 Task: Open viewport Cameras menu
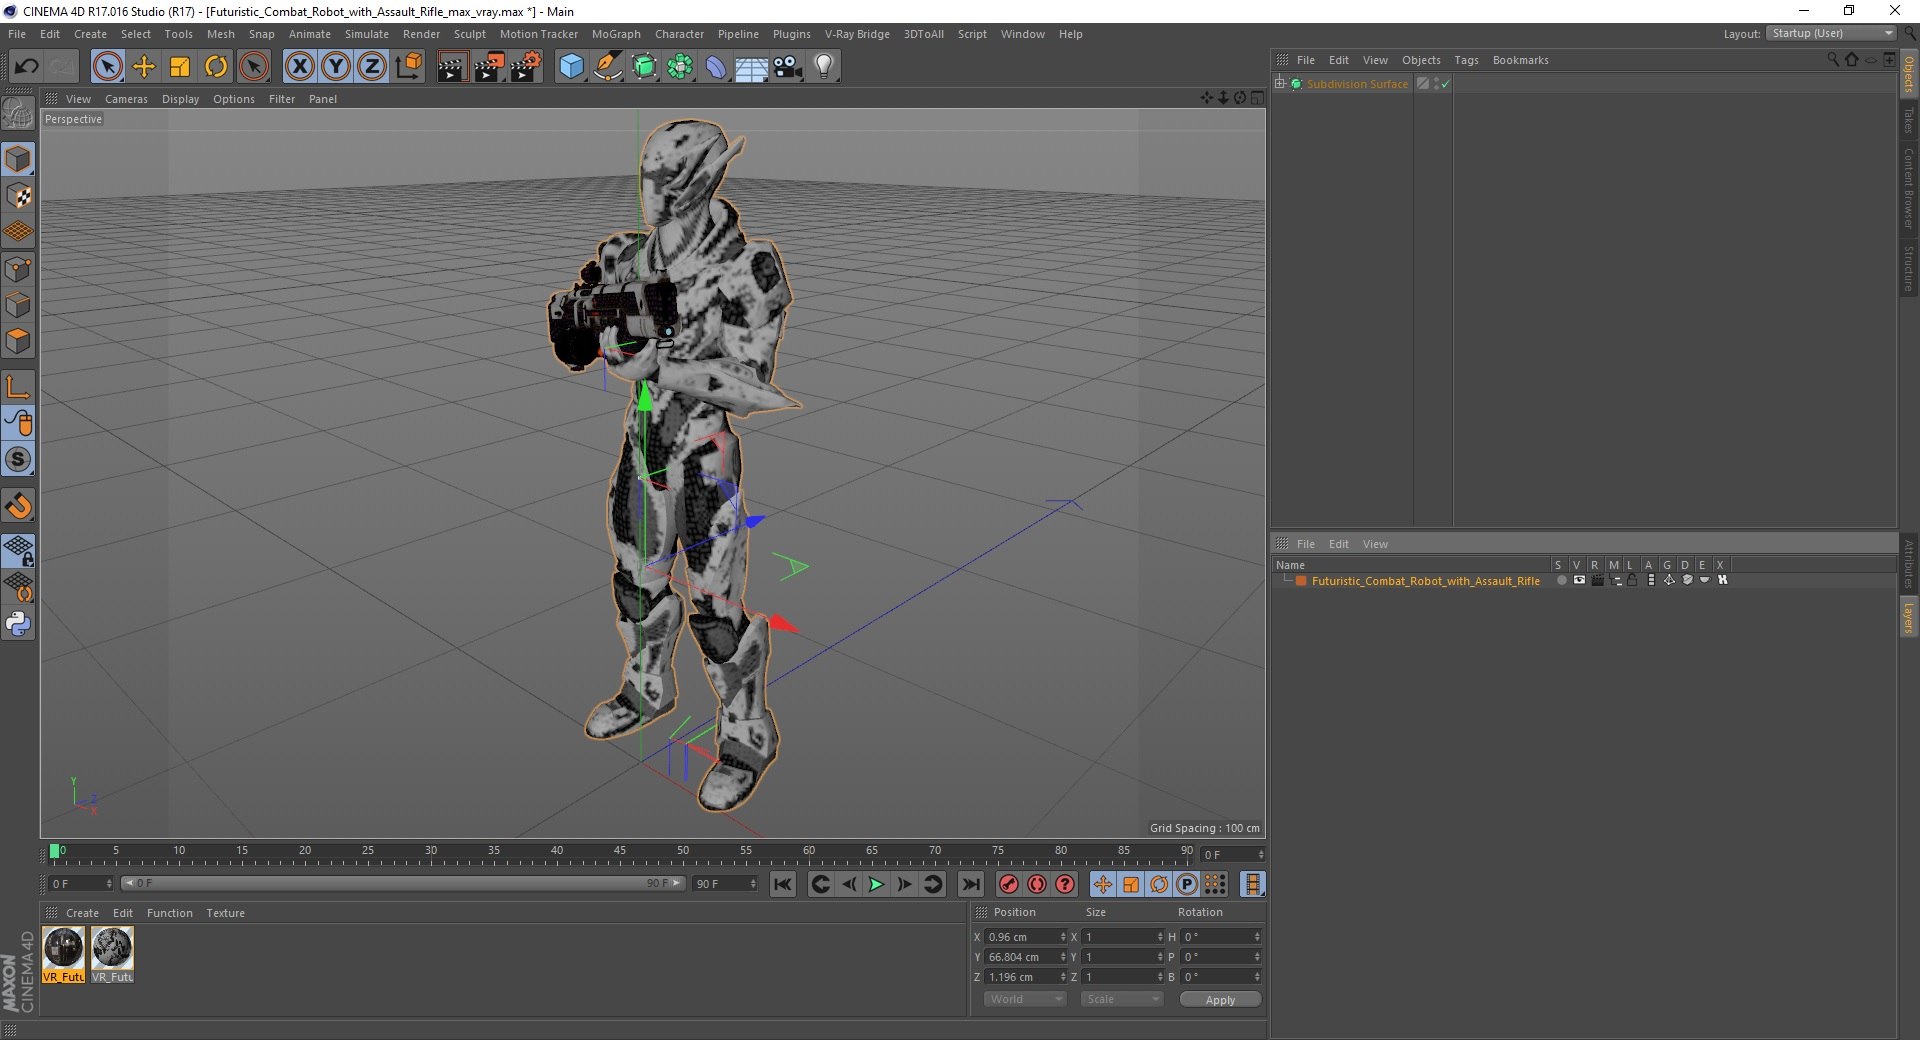click(126, 99)
